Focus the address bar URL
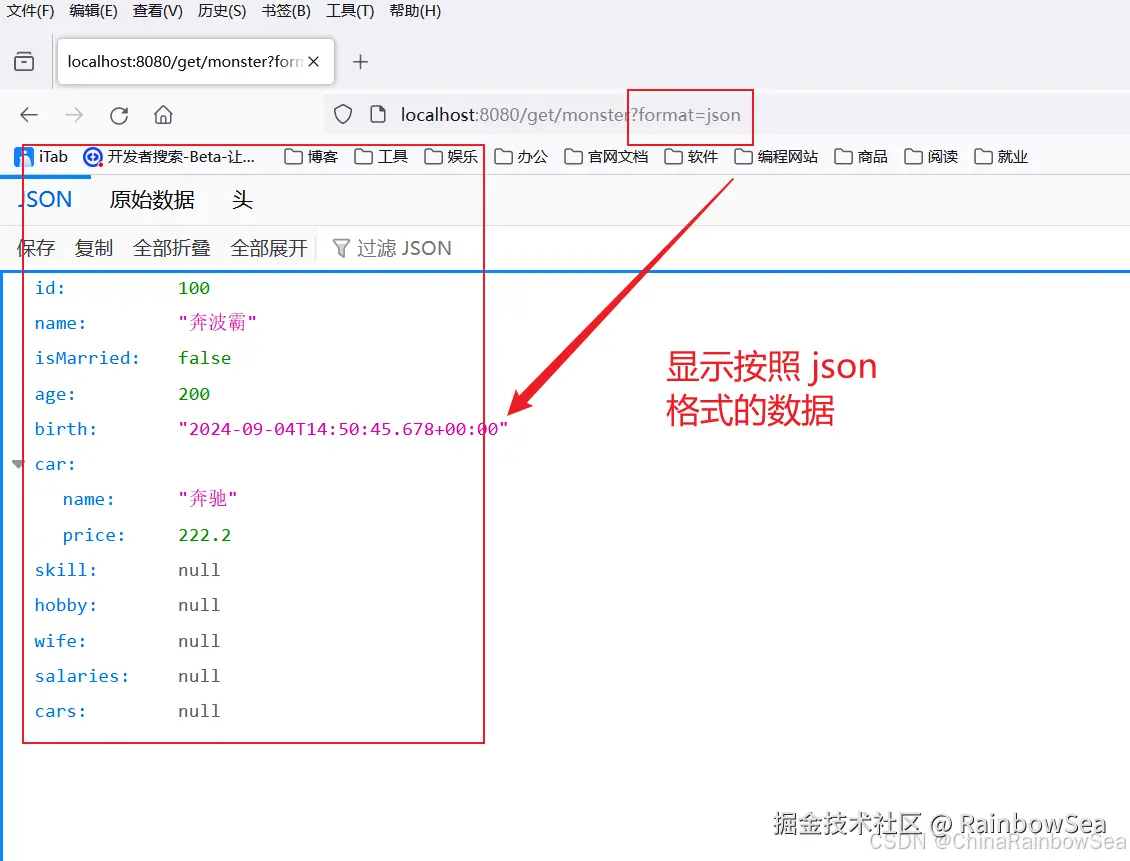Image resolution: width=1130 pixels, height=861 pixels. point(570,115)
